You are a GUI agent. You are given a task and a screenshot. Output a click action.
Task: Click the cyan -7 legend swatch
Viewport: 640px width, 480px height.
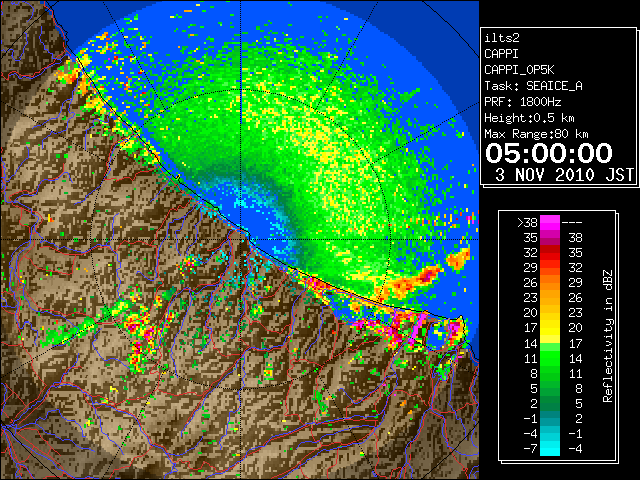click(550, 449)
